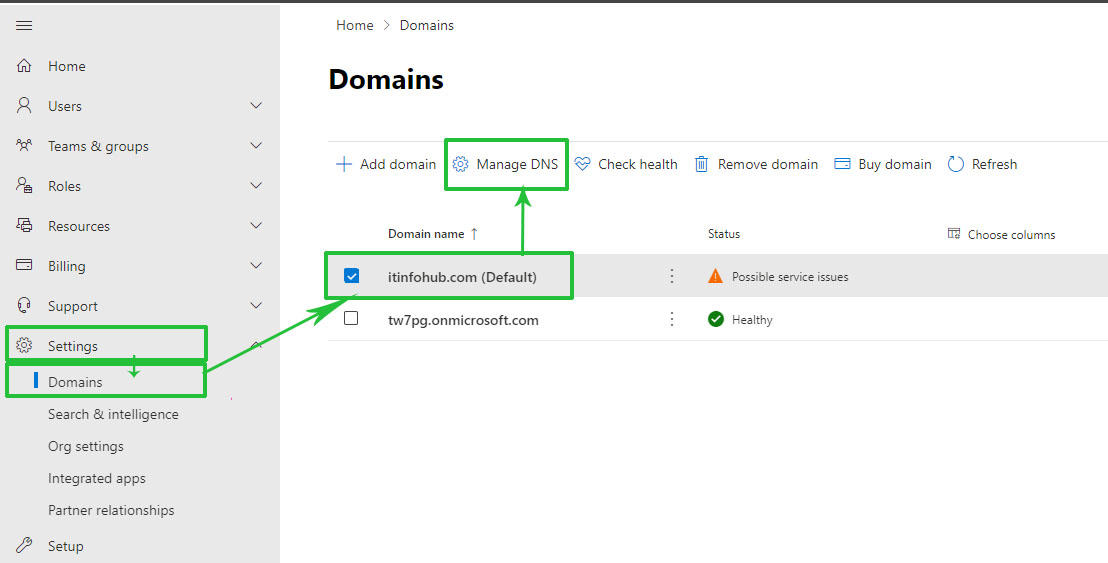The width and height of the screenshot is (1108, 563).
Task: Click the Refresh circular arrow icon
Action: click(955, 165)
